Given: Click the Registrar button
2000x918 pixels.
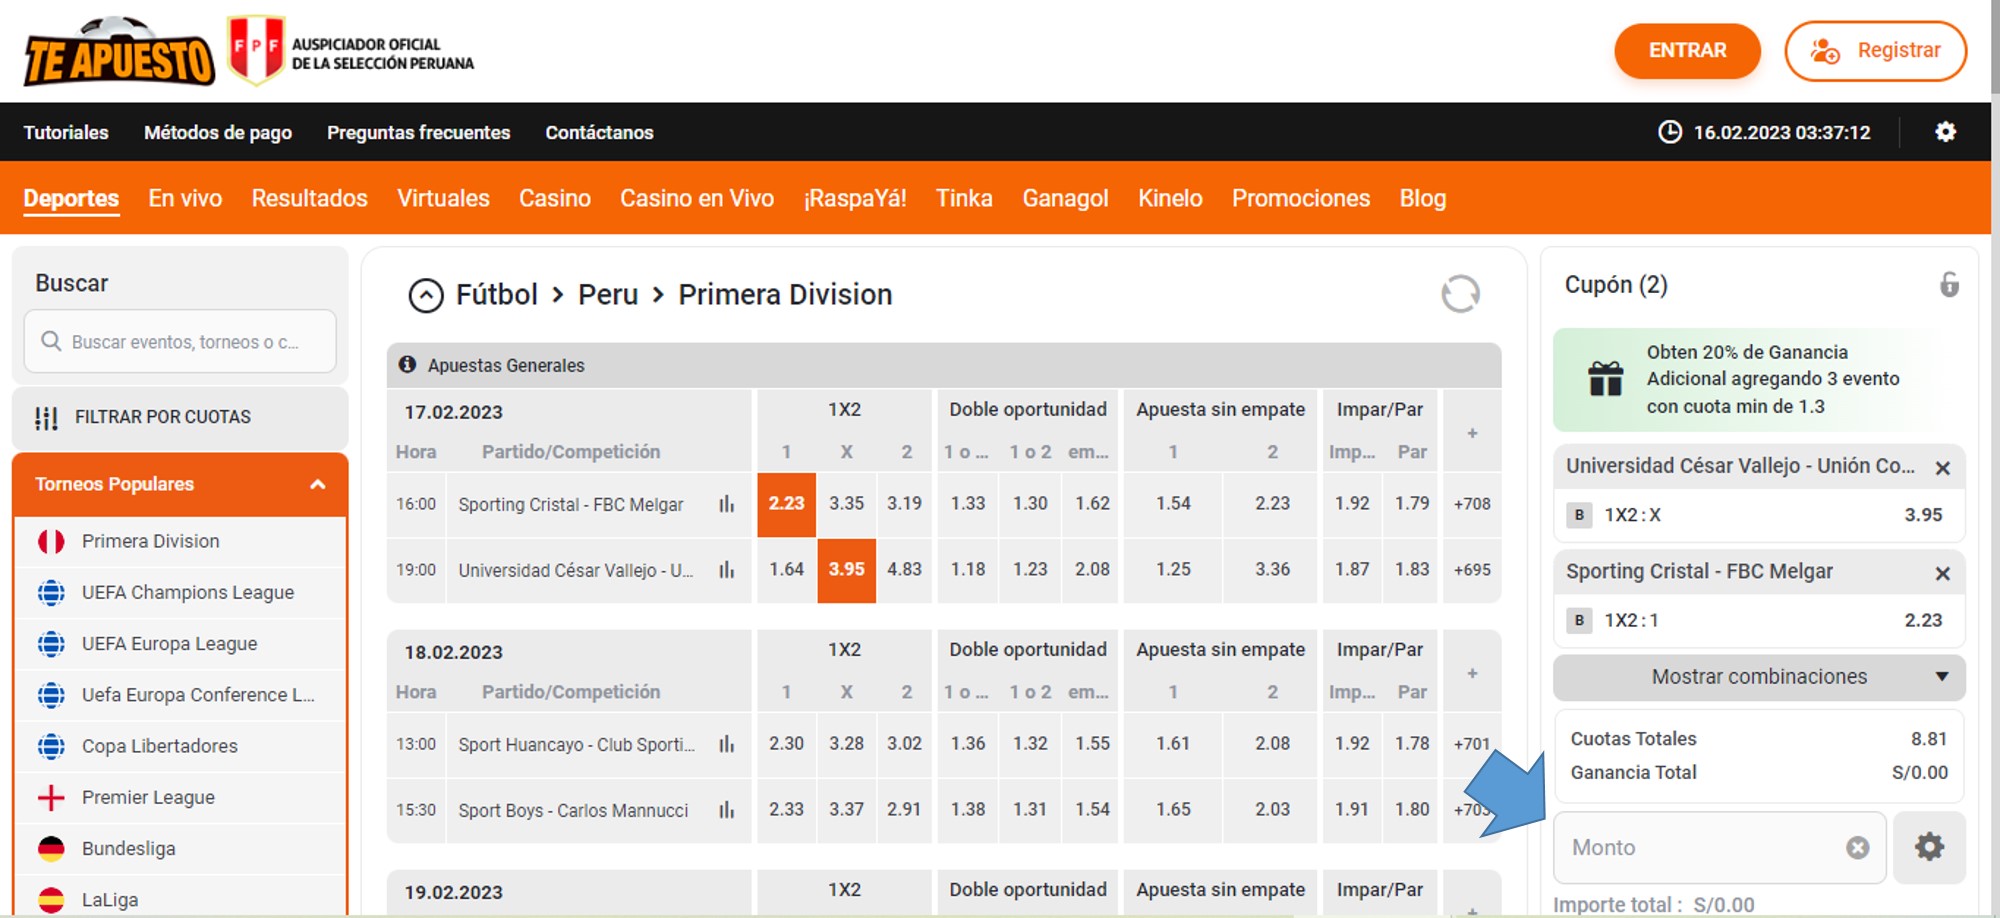Looking at the screenshot, I should tap(1876, 51).
